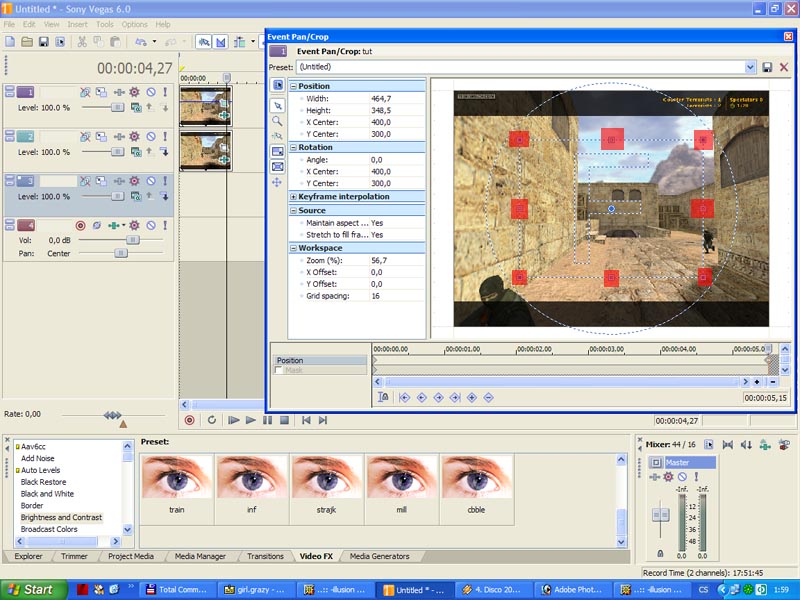Screen dimensions: 800x600
Task: Pause playback in the transport bar
Action: pos(267,420)
